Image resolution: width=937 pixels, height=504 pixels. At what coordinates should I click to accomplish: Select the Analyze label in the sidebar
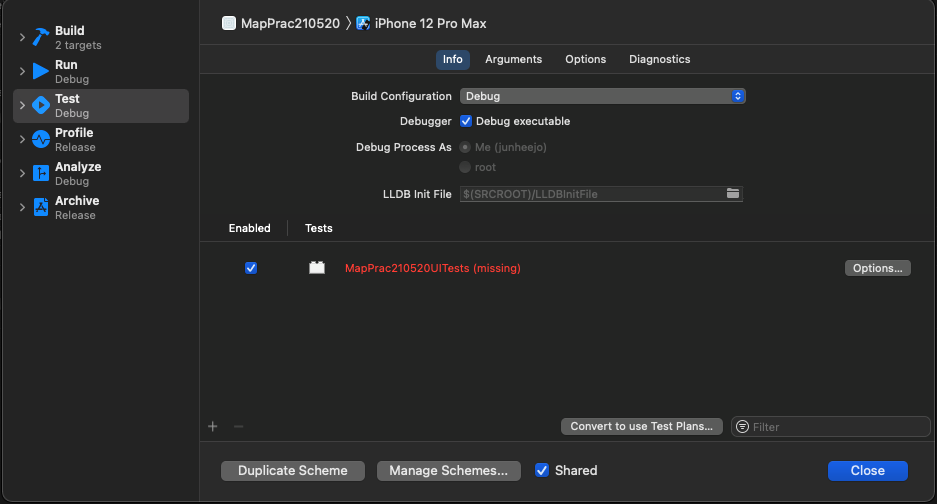[x=78, y=167]
